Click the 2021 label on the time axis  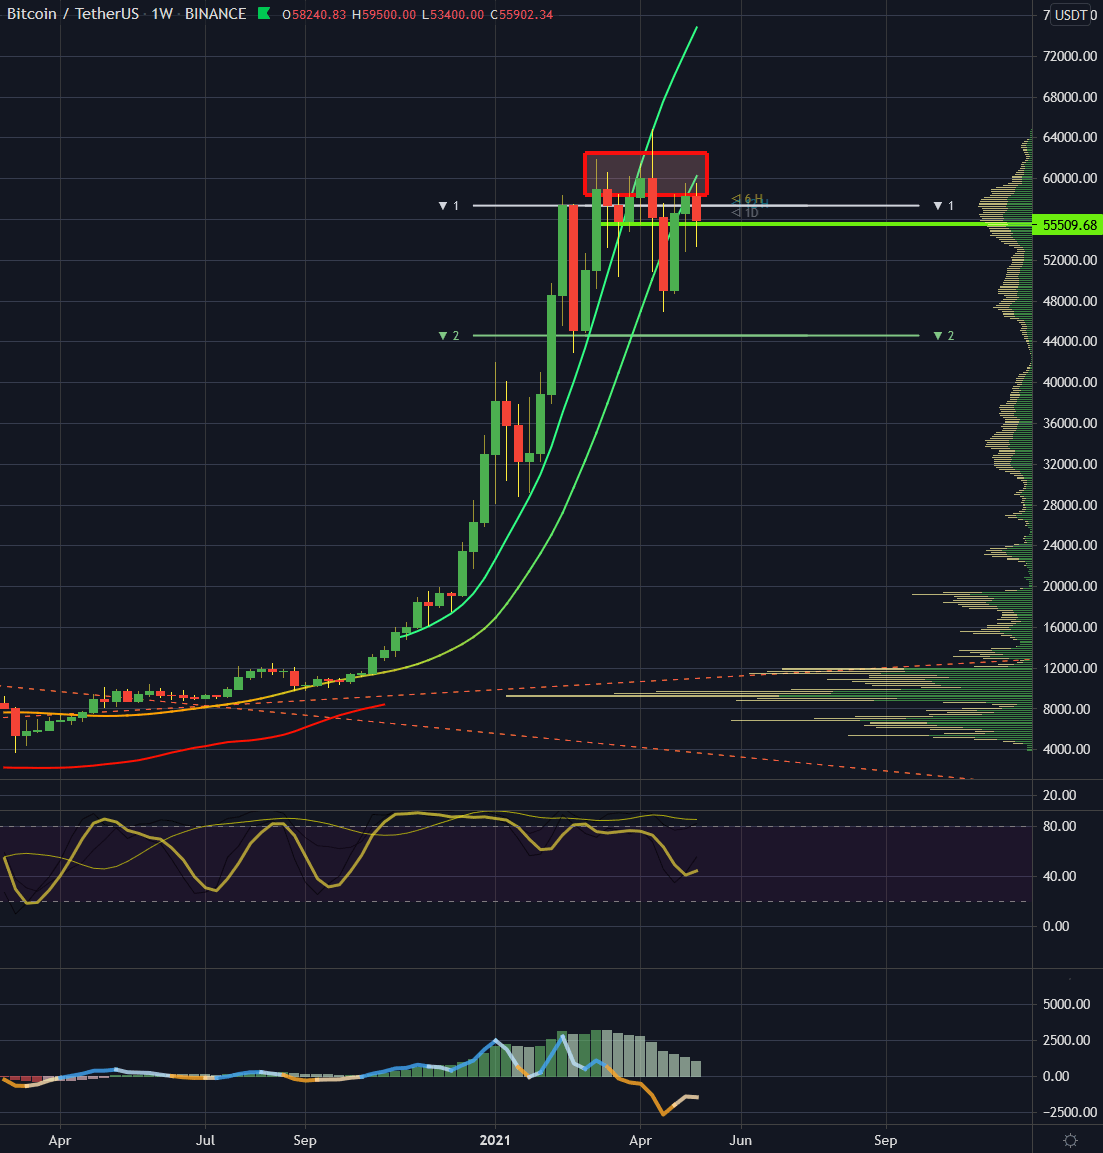coord(496,1140)
